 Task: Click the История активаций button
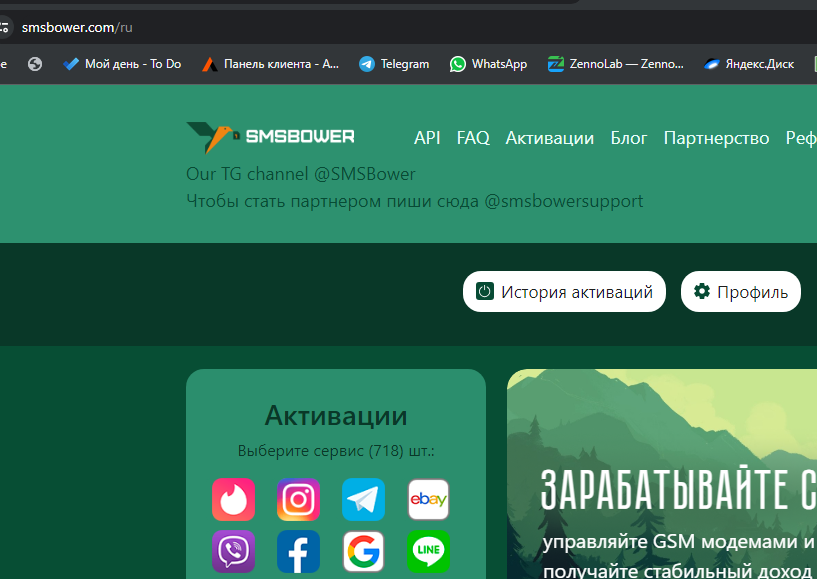pos(564,291)
